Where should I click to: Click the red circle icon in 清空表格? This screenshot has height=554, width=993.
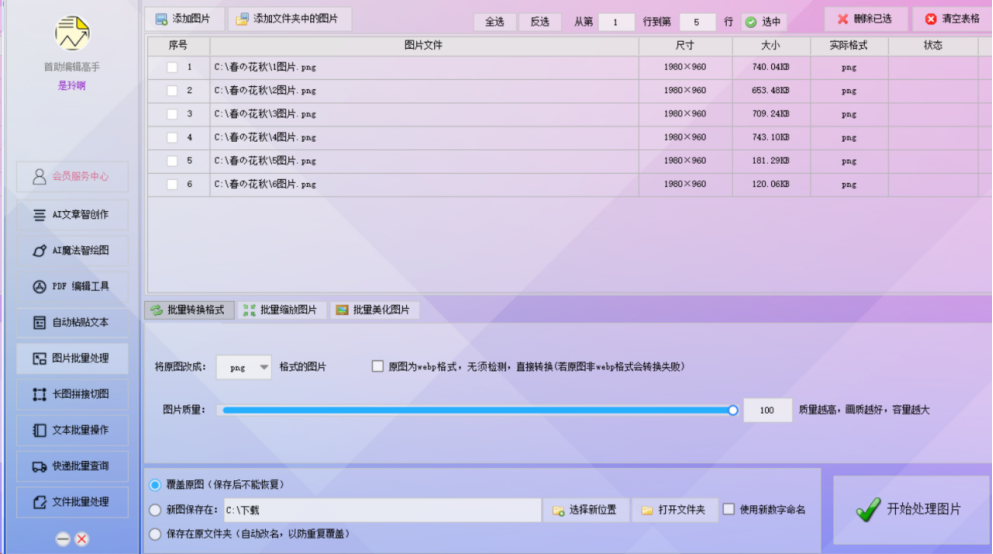click(x=931, y=19)
